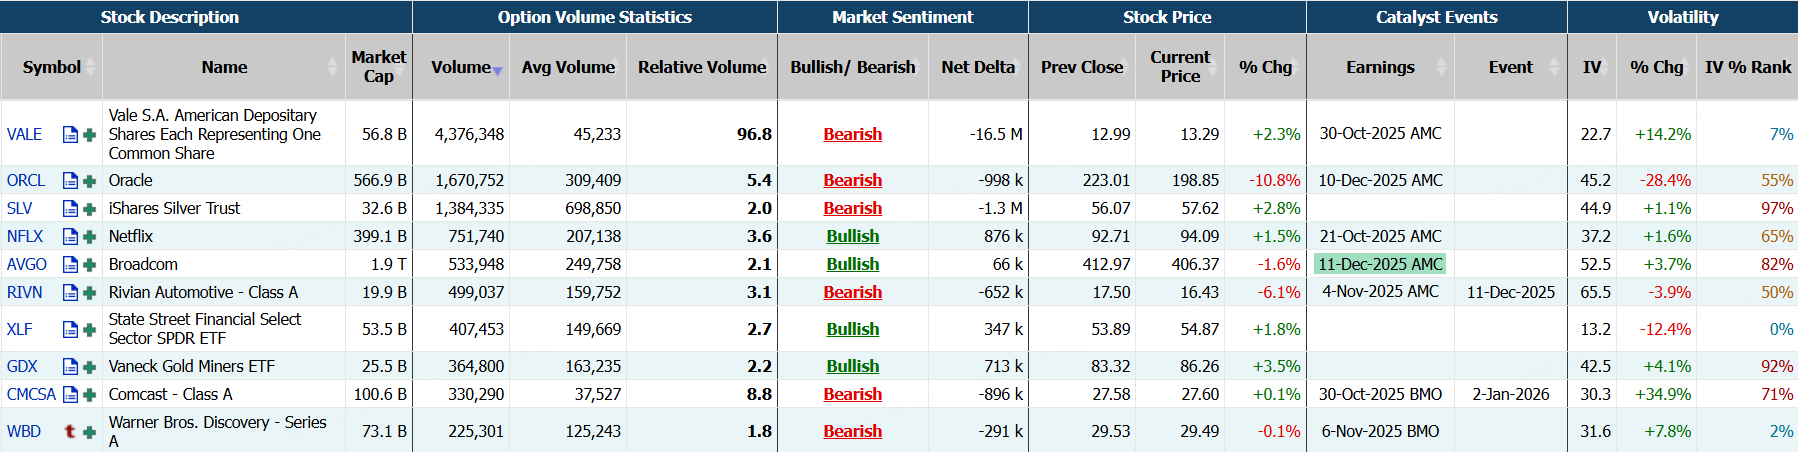Select the Relative Volume column header

pos(702,67)
